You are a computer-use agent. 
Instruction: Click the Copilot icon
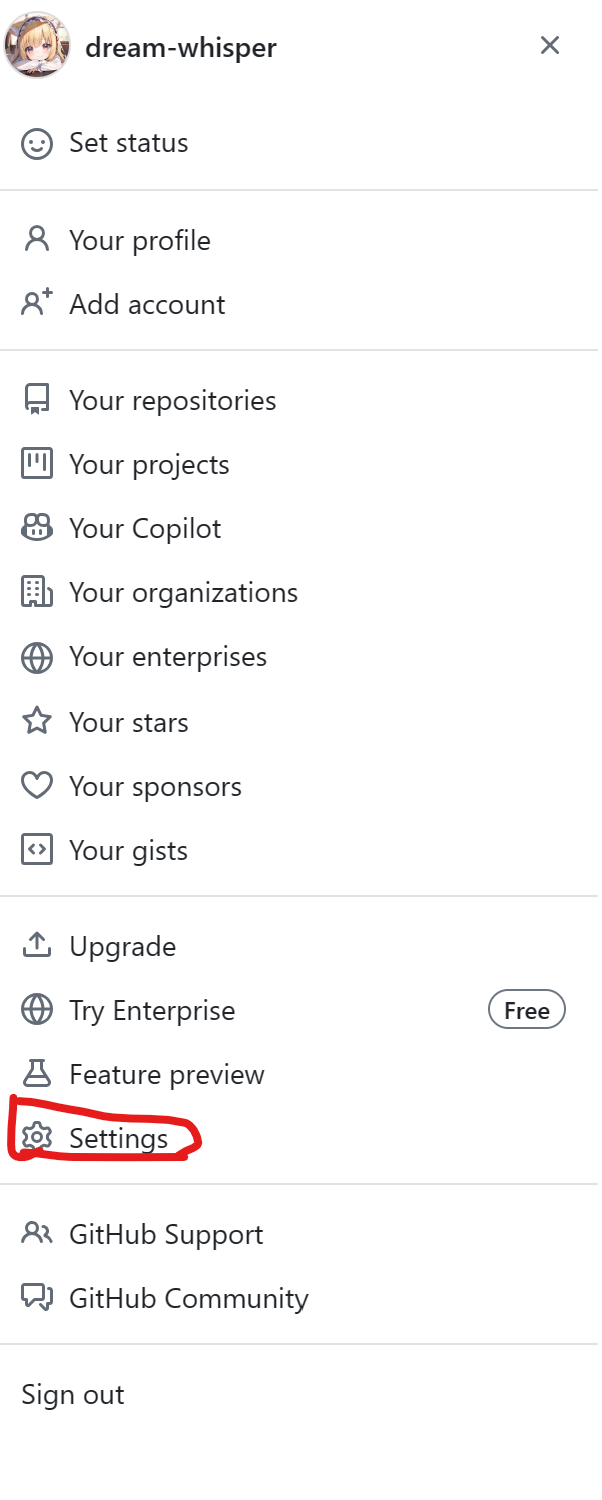click(x=37, y=528)
